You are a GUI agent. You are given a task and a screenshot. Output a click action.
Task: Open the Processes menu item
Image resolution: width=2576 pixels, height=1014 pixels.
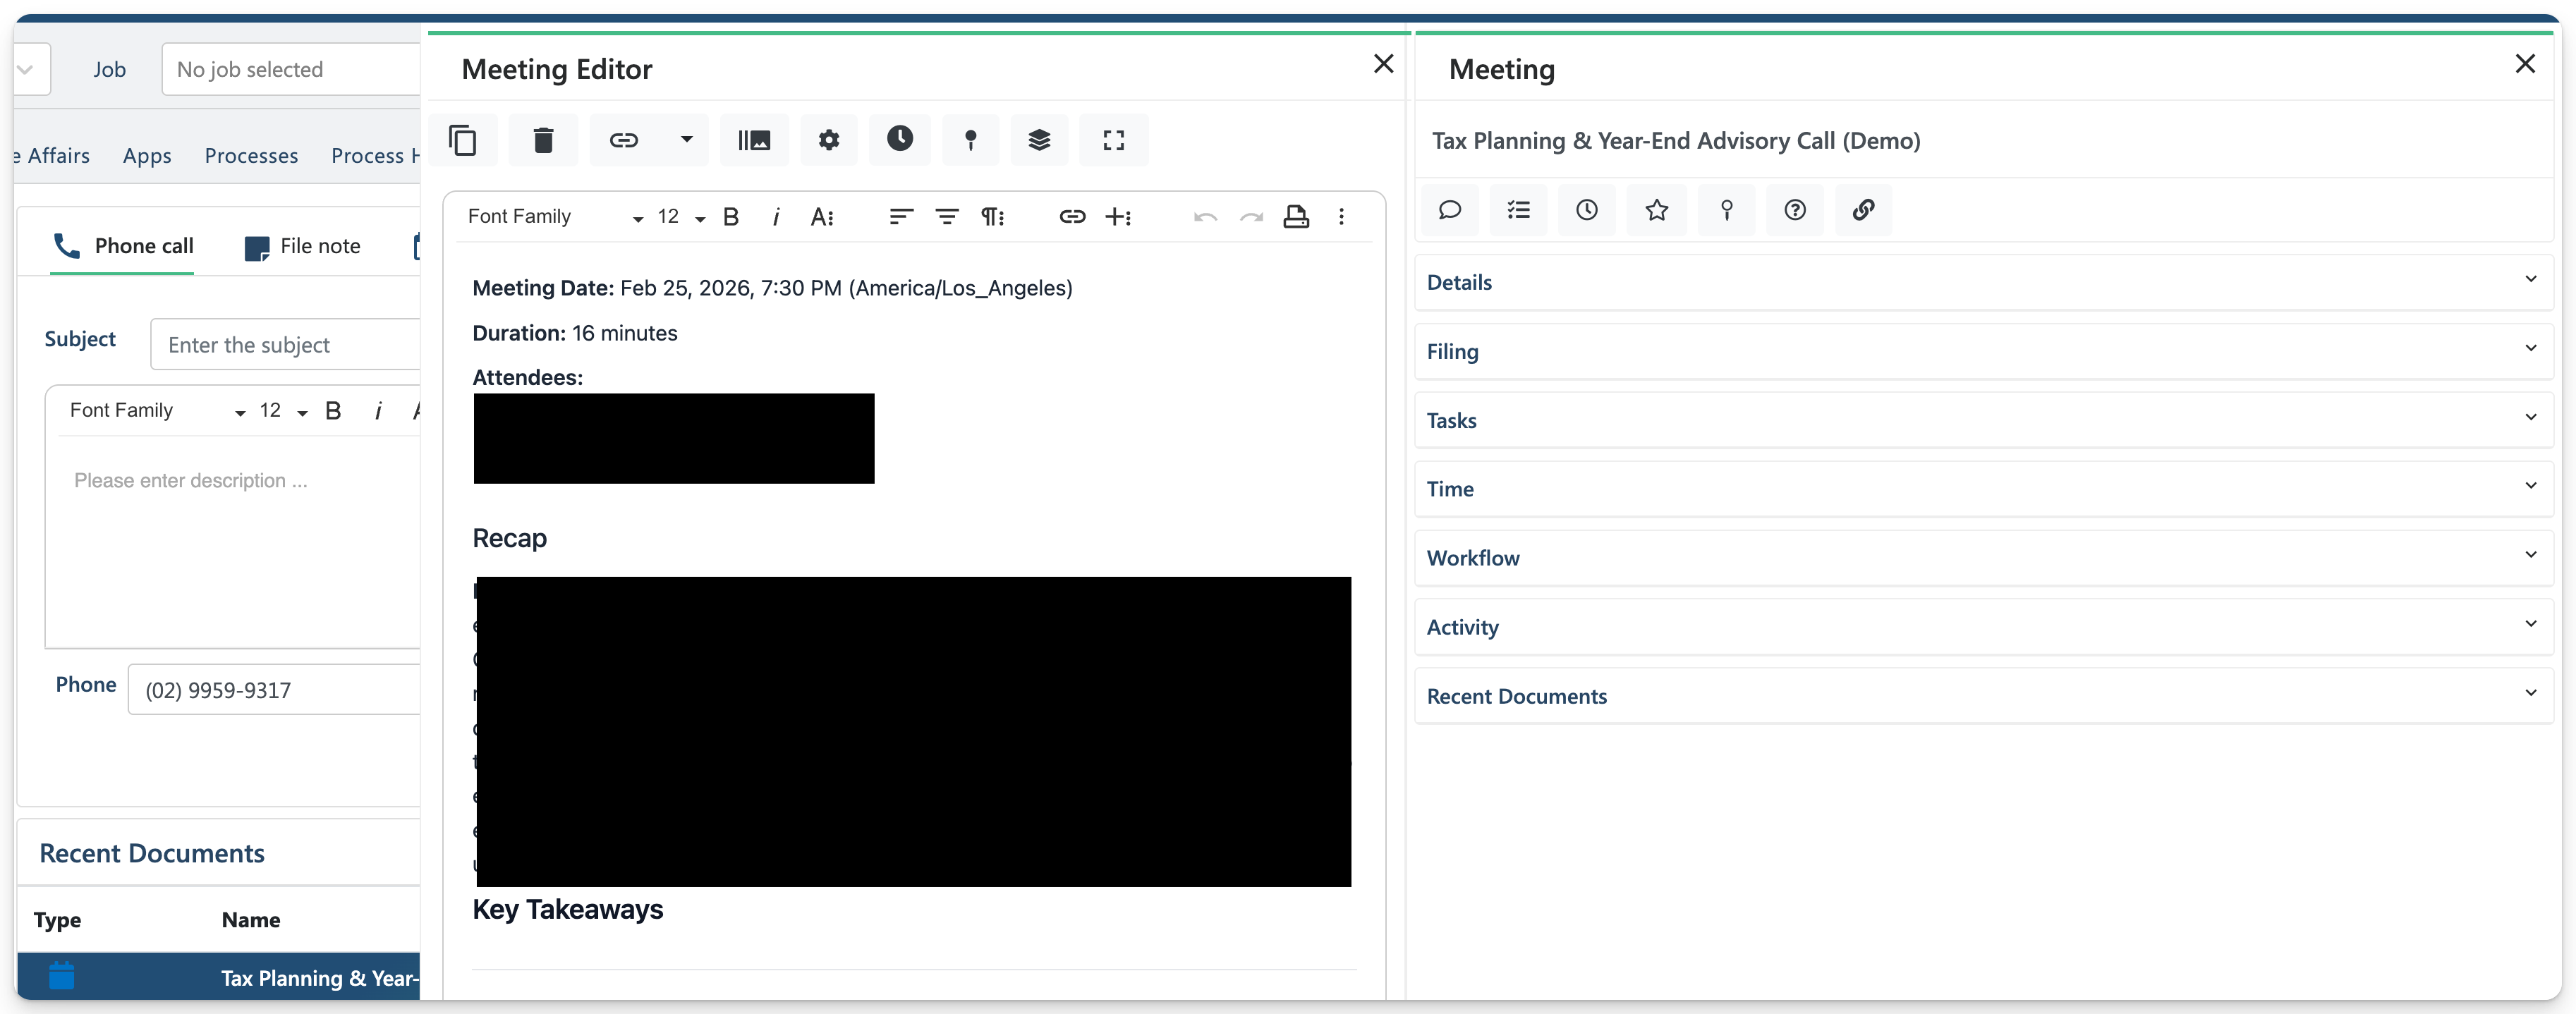point(251,156)
